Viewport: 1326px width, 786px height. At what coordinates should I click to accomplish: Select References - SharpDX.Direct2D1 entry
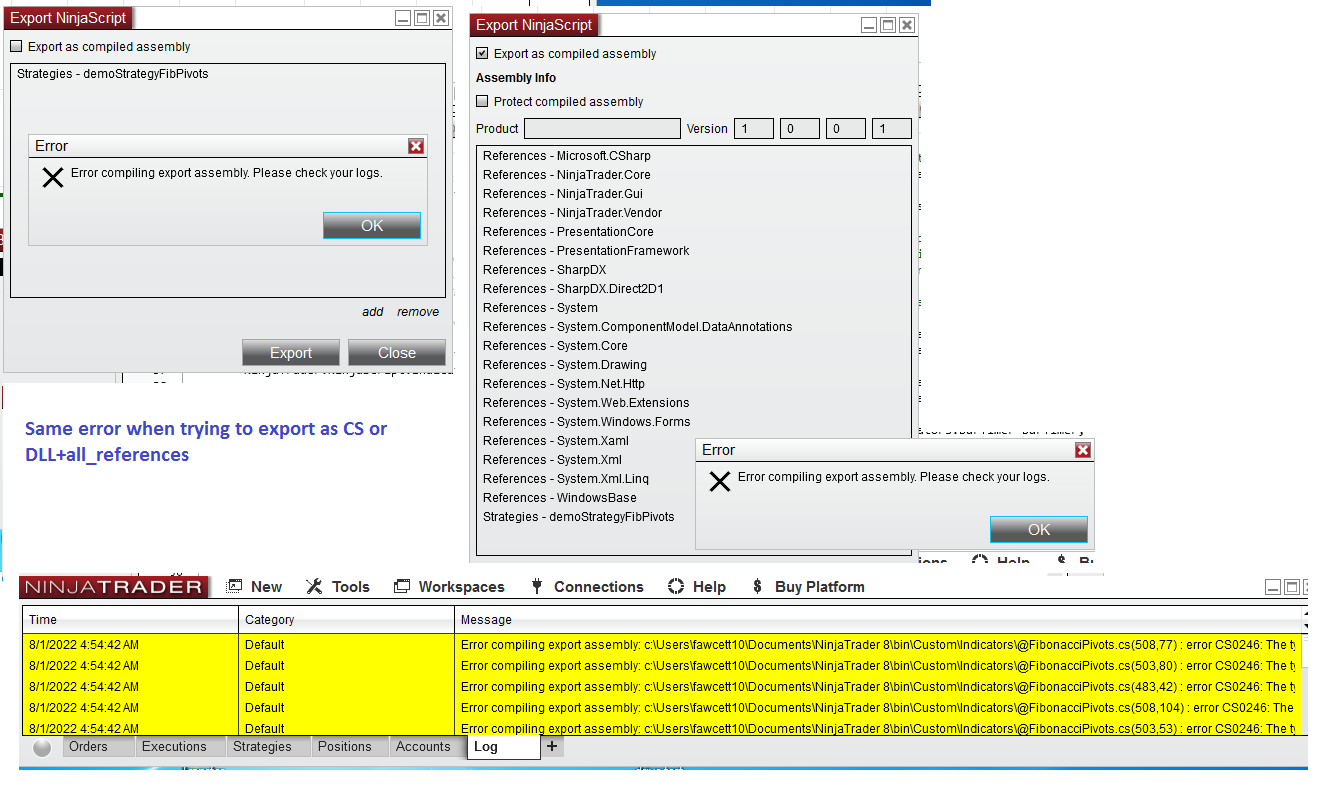tap(574, 289)
